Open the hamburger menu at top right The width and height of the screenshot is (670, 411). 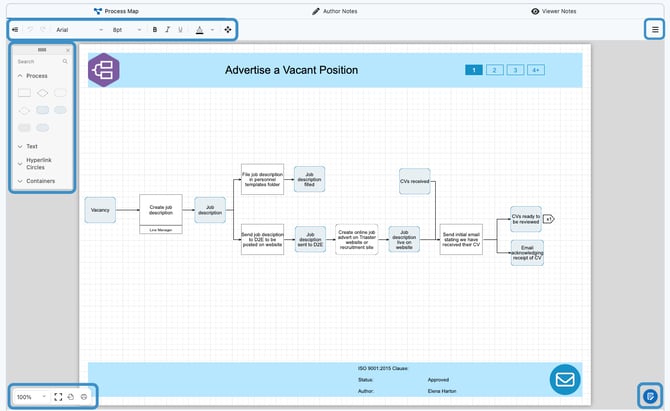pyautogui.click(x=655, y=30)
